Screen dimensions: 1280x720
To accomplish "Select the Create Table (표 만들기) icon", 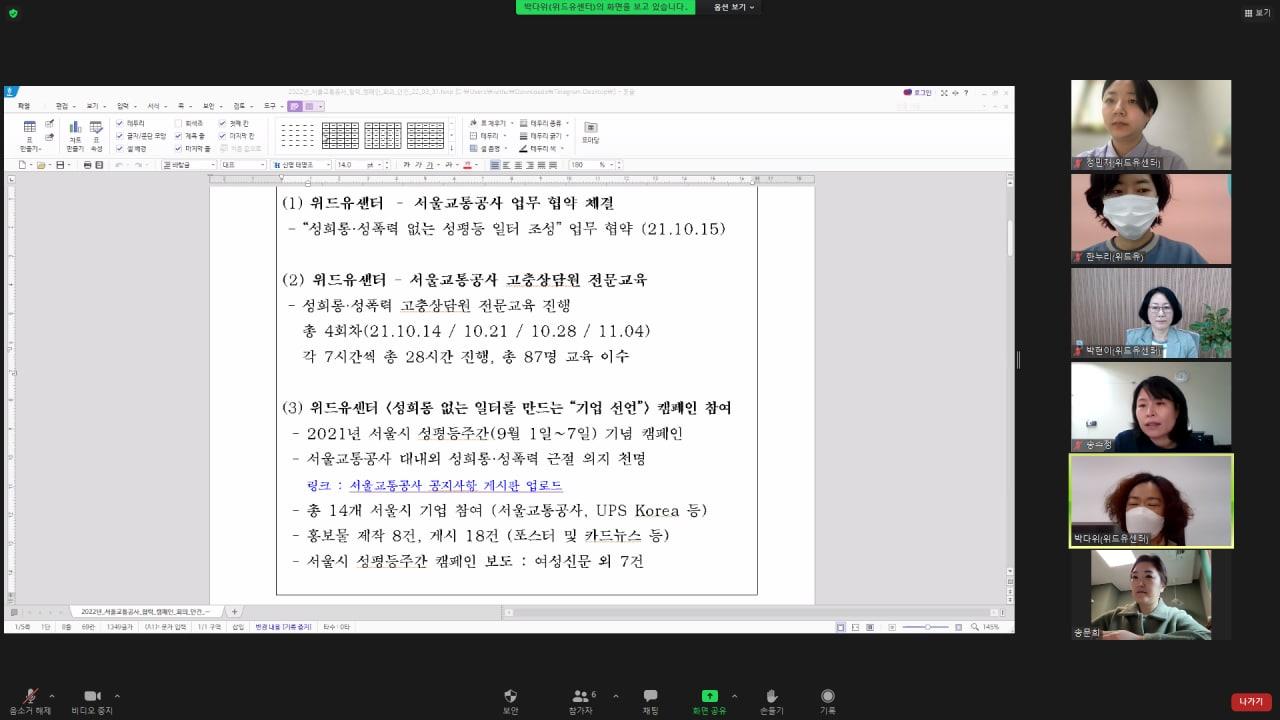I will click(31, 126).
